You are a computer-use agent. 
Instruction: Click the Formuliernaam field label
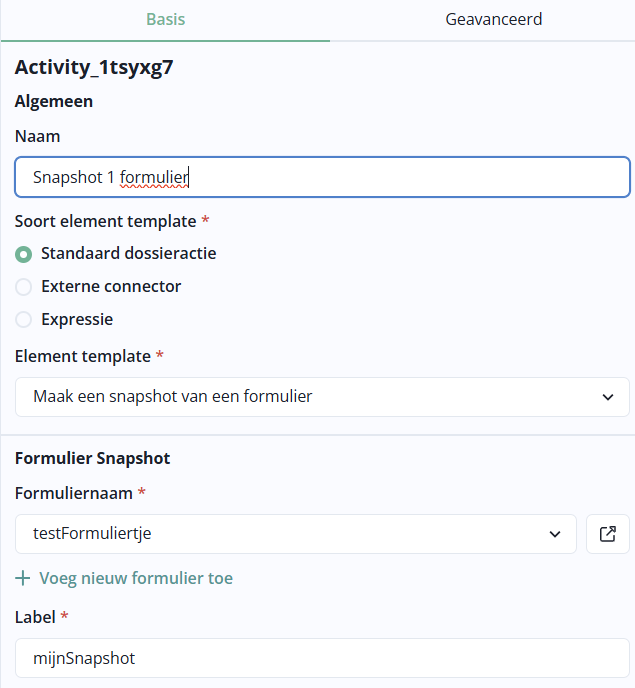(74, 493)
